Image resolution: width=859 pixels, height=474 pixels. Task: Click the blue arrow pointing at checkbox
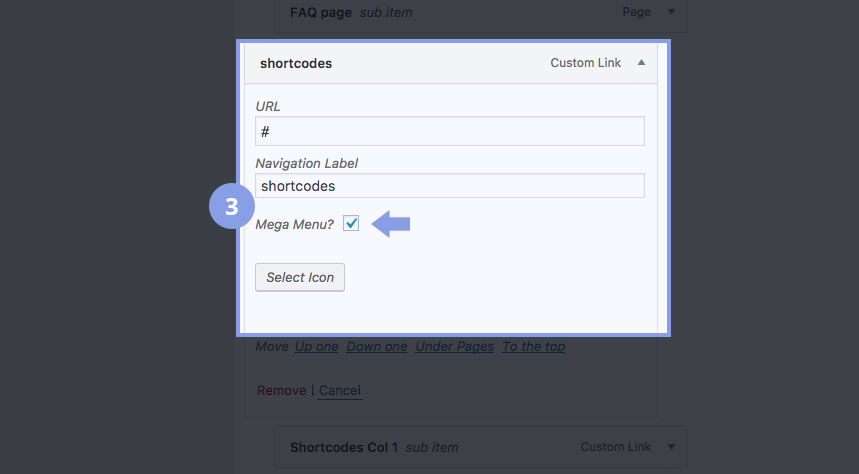coord(391,224)
